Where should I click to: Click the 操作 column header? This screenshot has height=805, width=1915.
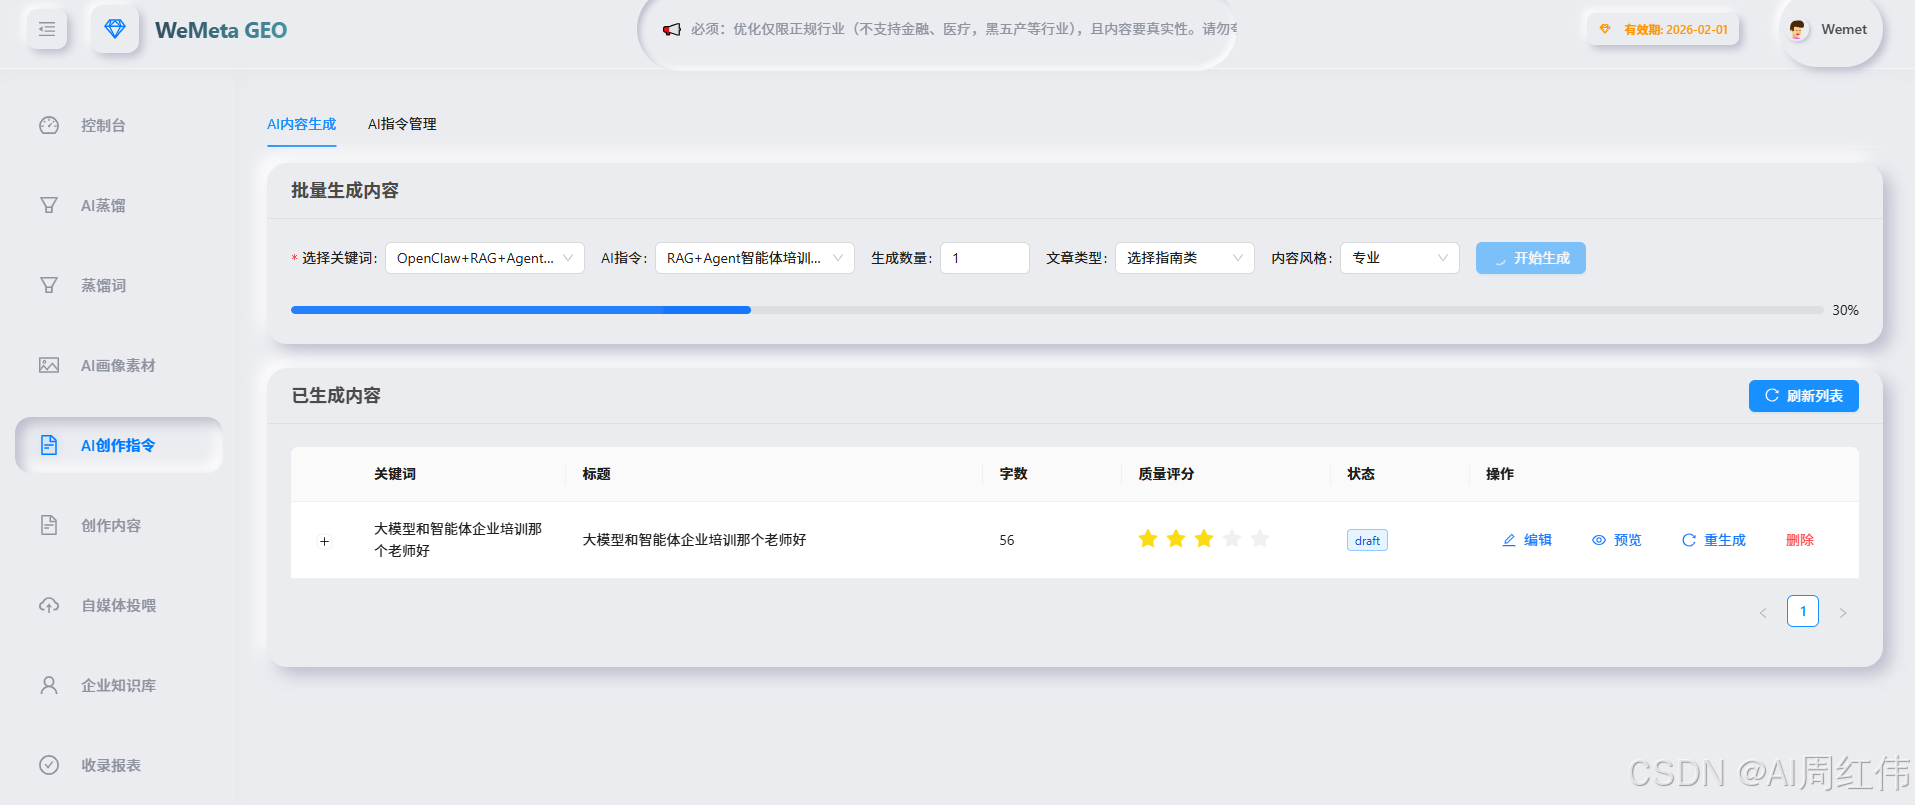(x=1500, y=474)
